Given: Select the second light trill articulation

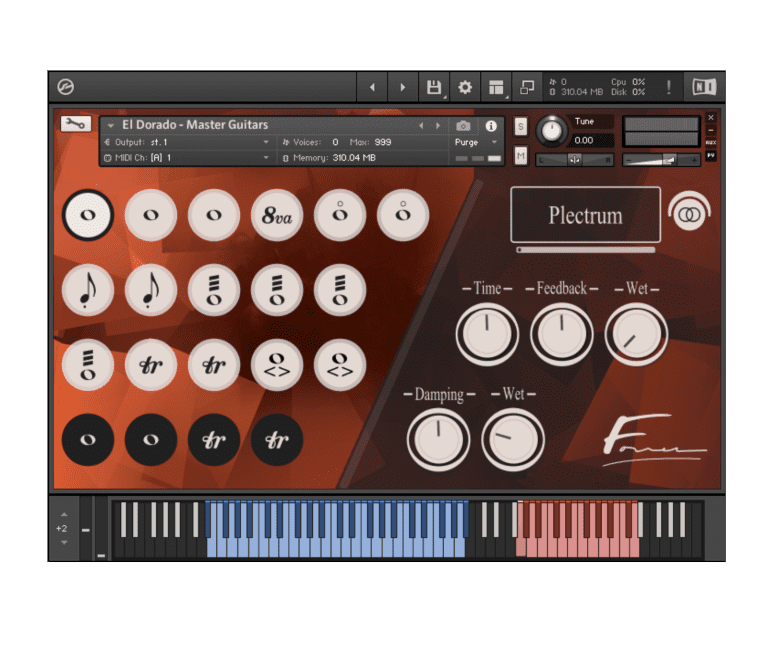Looking at the screenshot, I should [214, 365].
